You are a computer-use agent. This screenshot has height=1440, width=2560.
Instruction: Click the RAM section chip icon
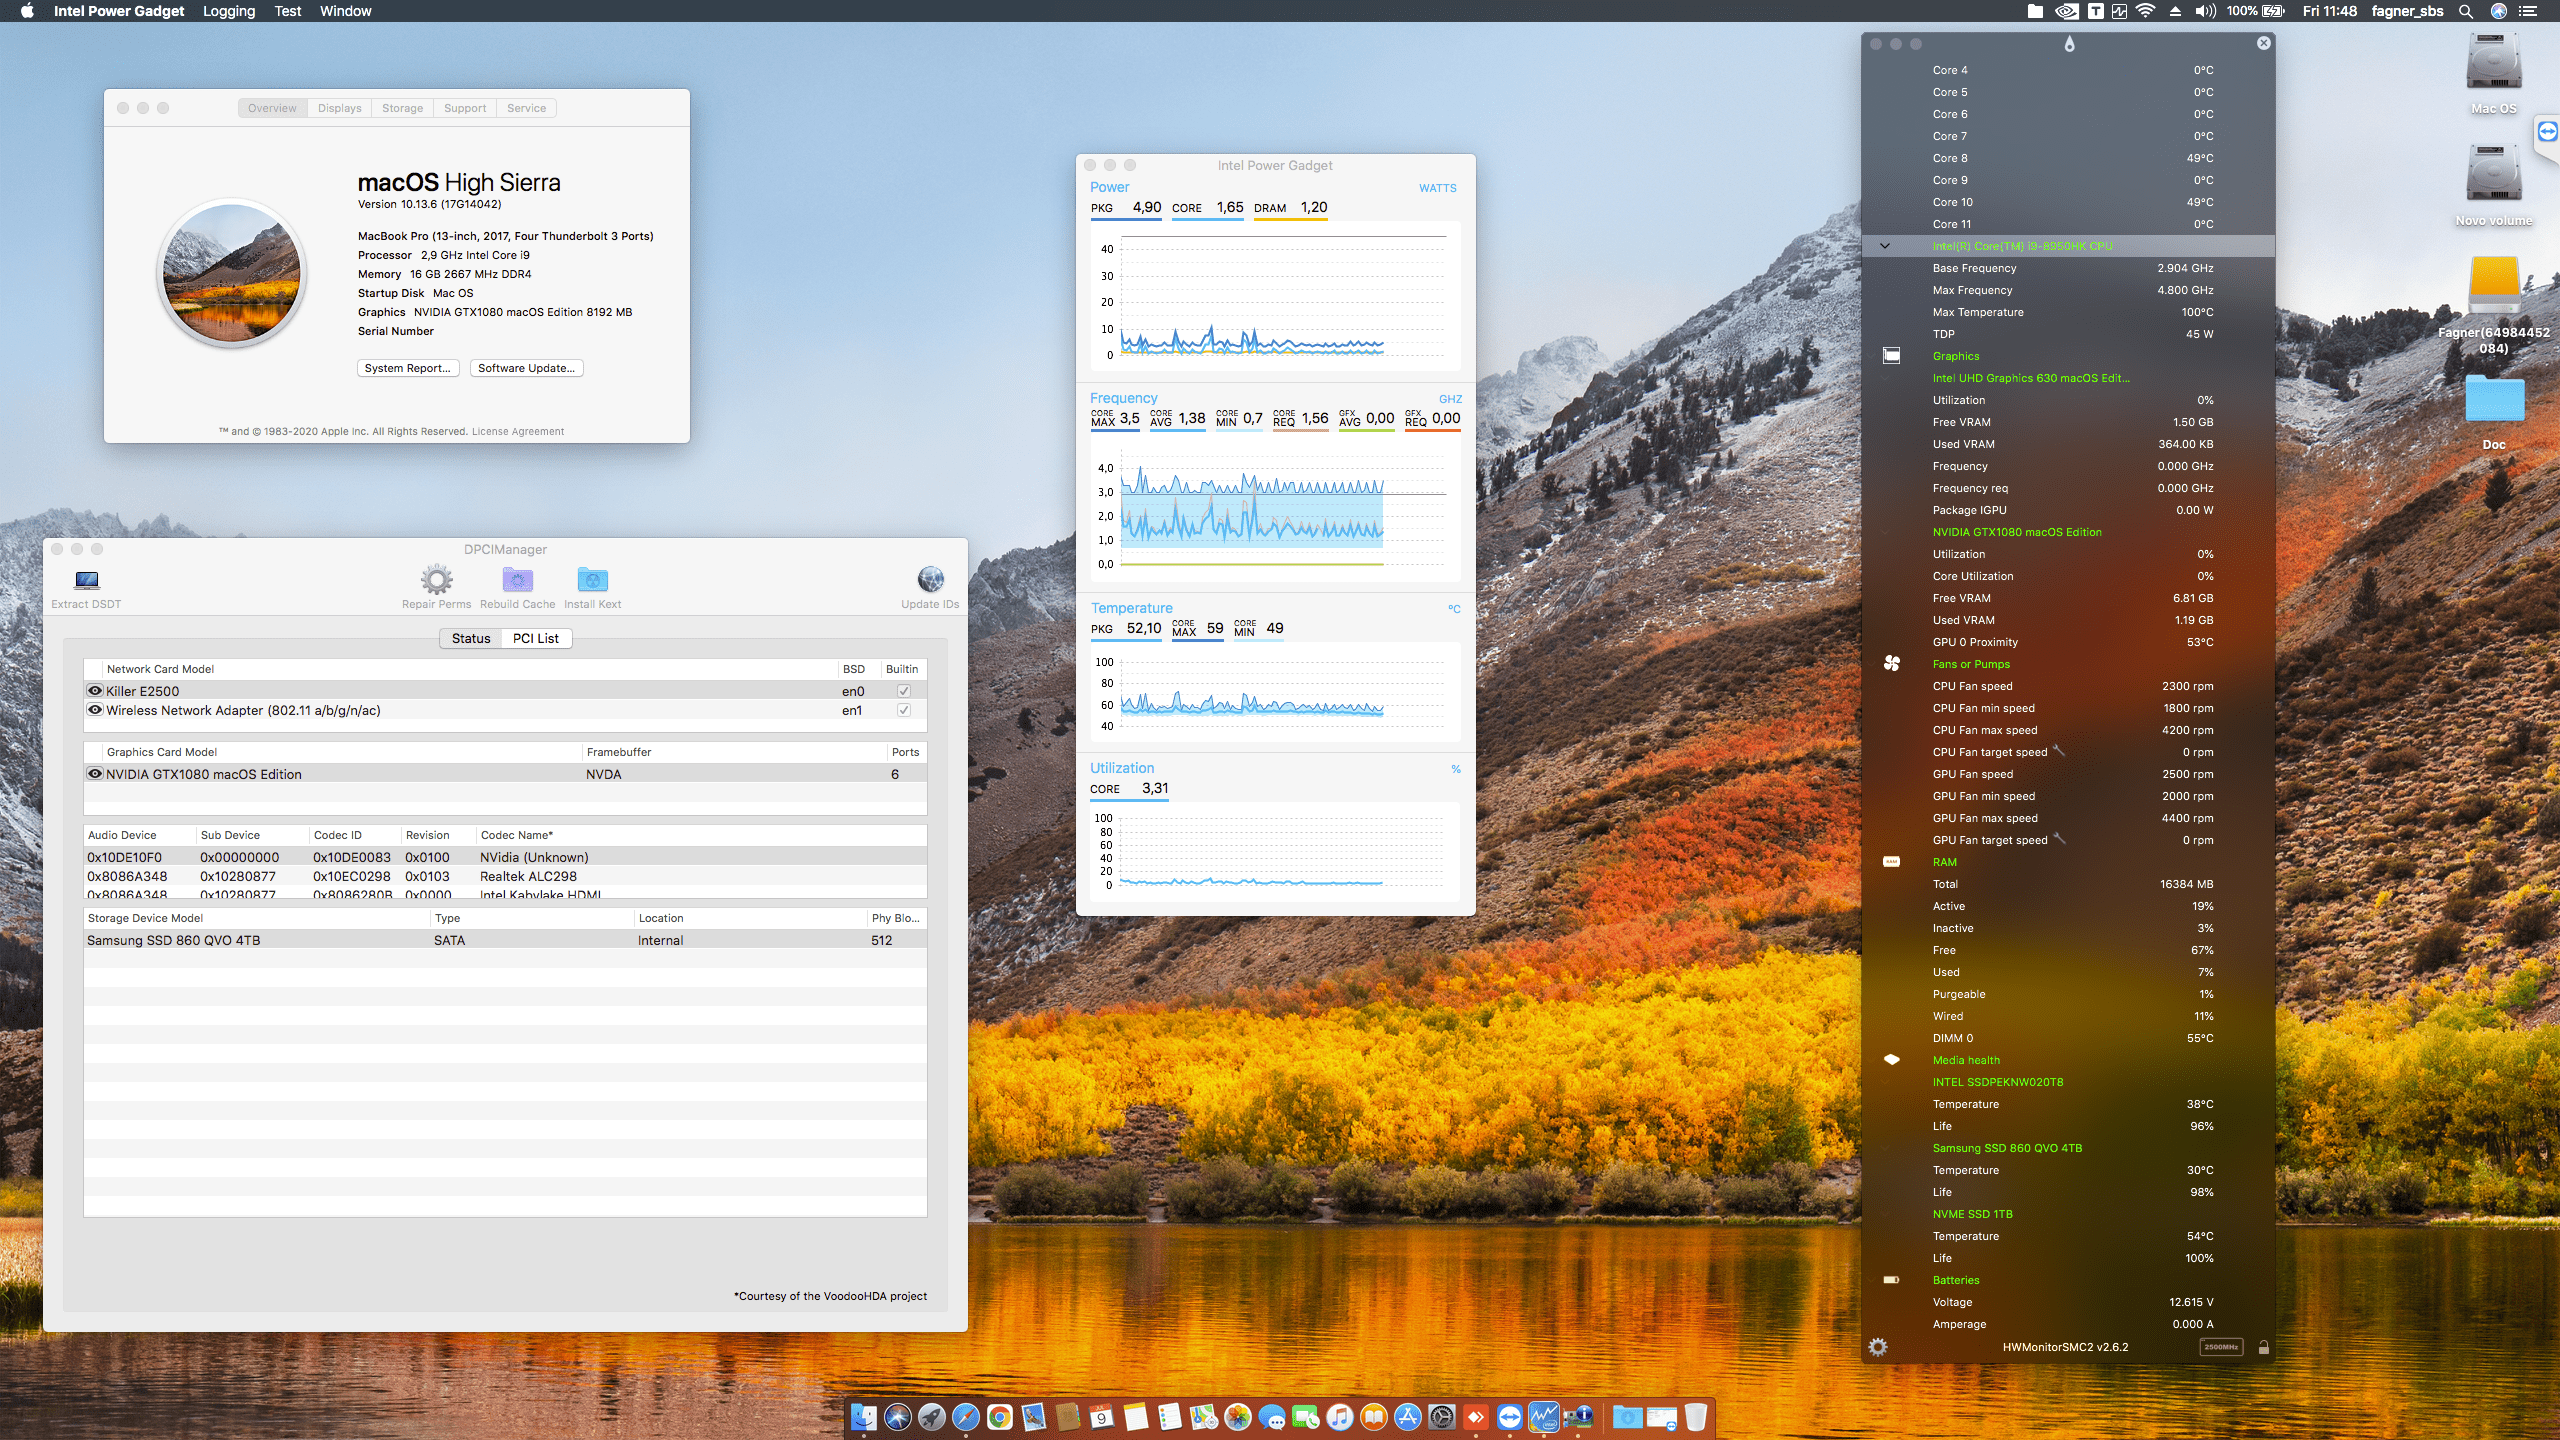(1892, 861)
